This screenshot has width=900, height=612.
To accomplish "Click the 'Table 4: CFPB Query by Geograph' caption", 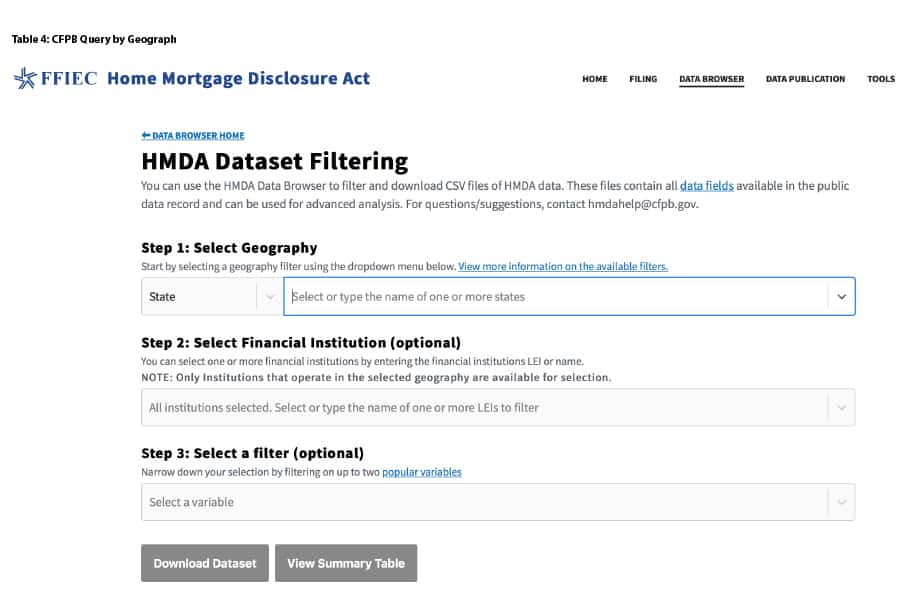I will point(94,39).
